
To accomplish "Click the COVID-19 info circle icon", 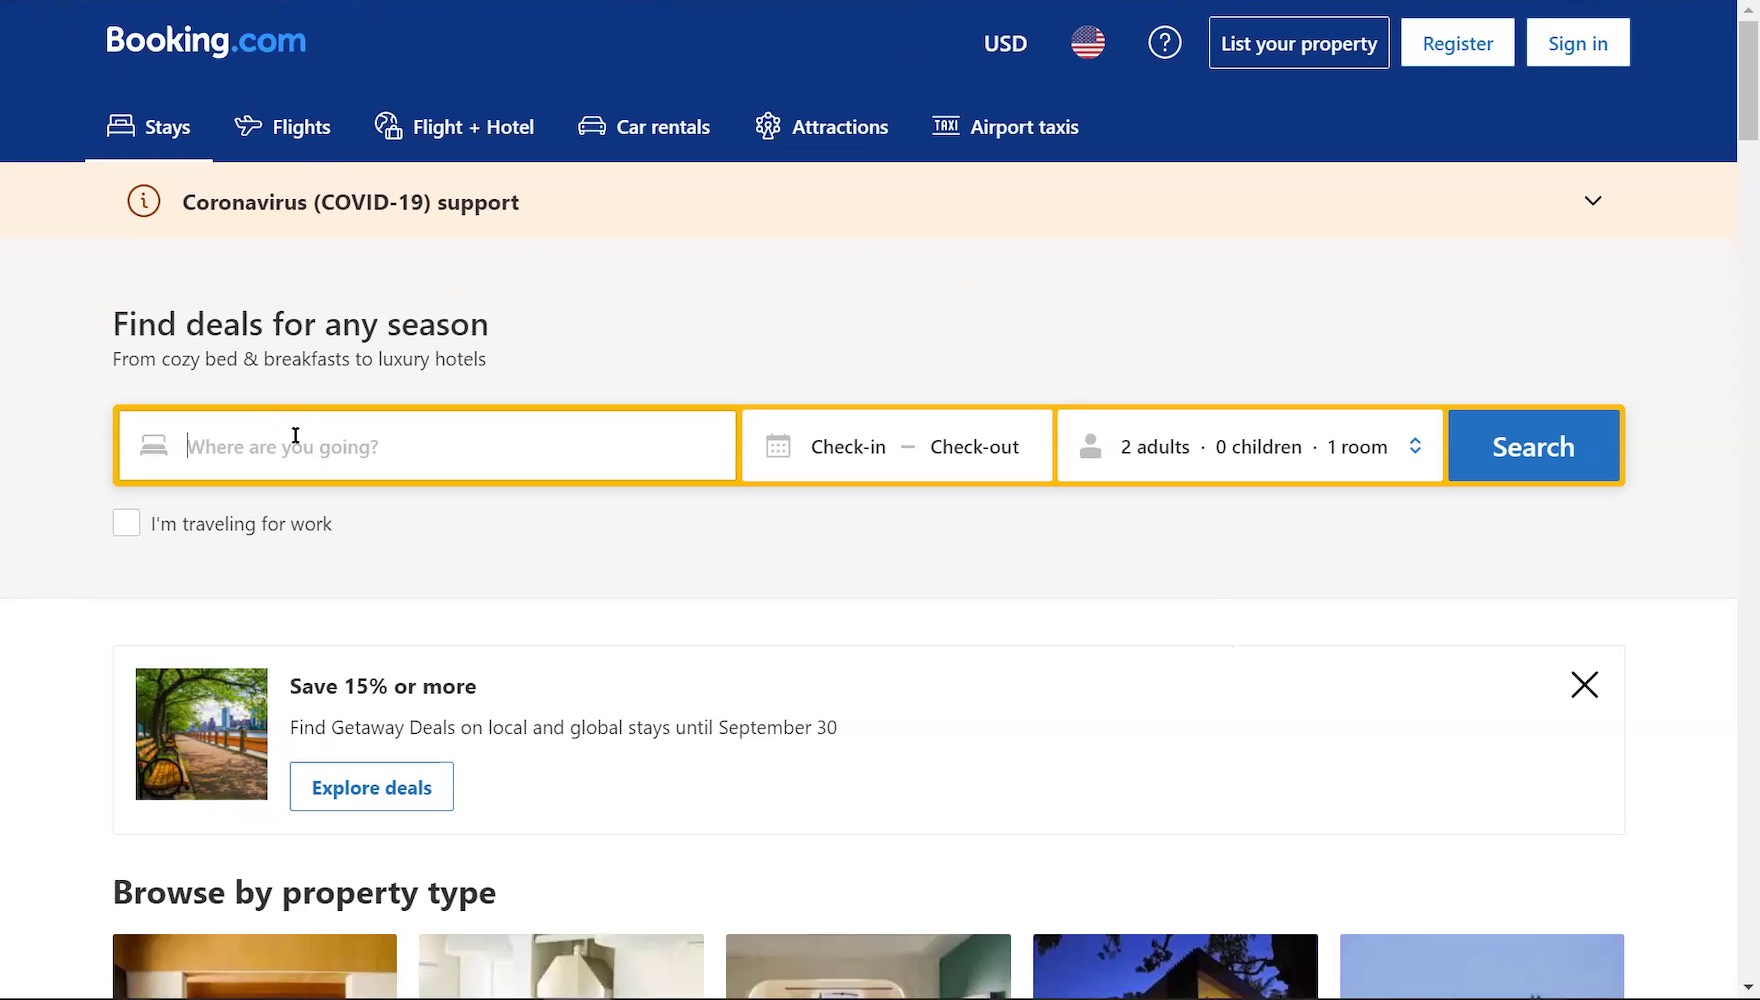I will click(x=144, y=201).
